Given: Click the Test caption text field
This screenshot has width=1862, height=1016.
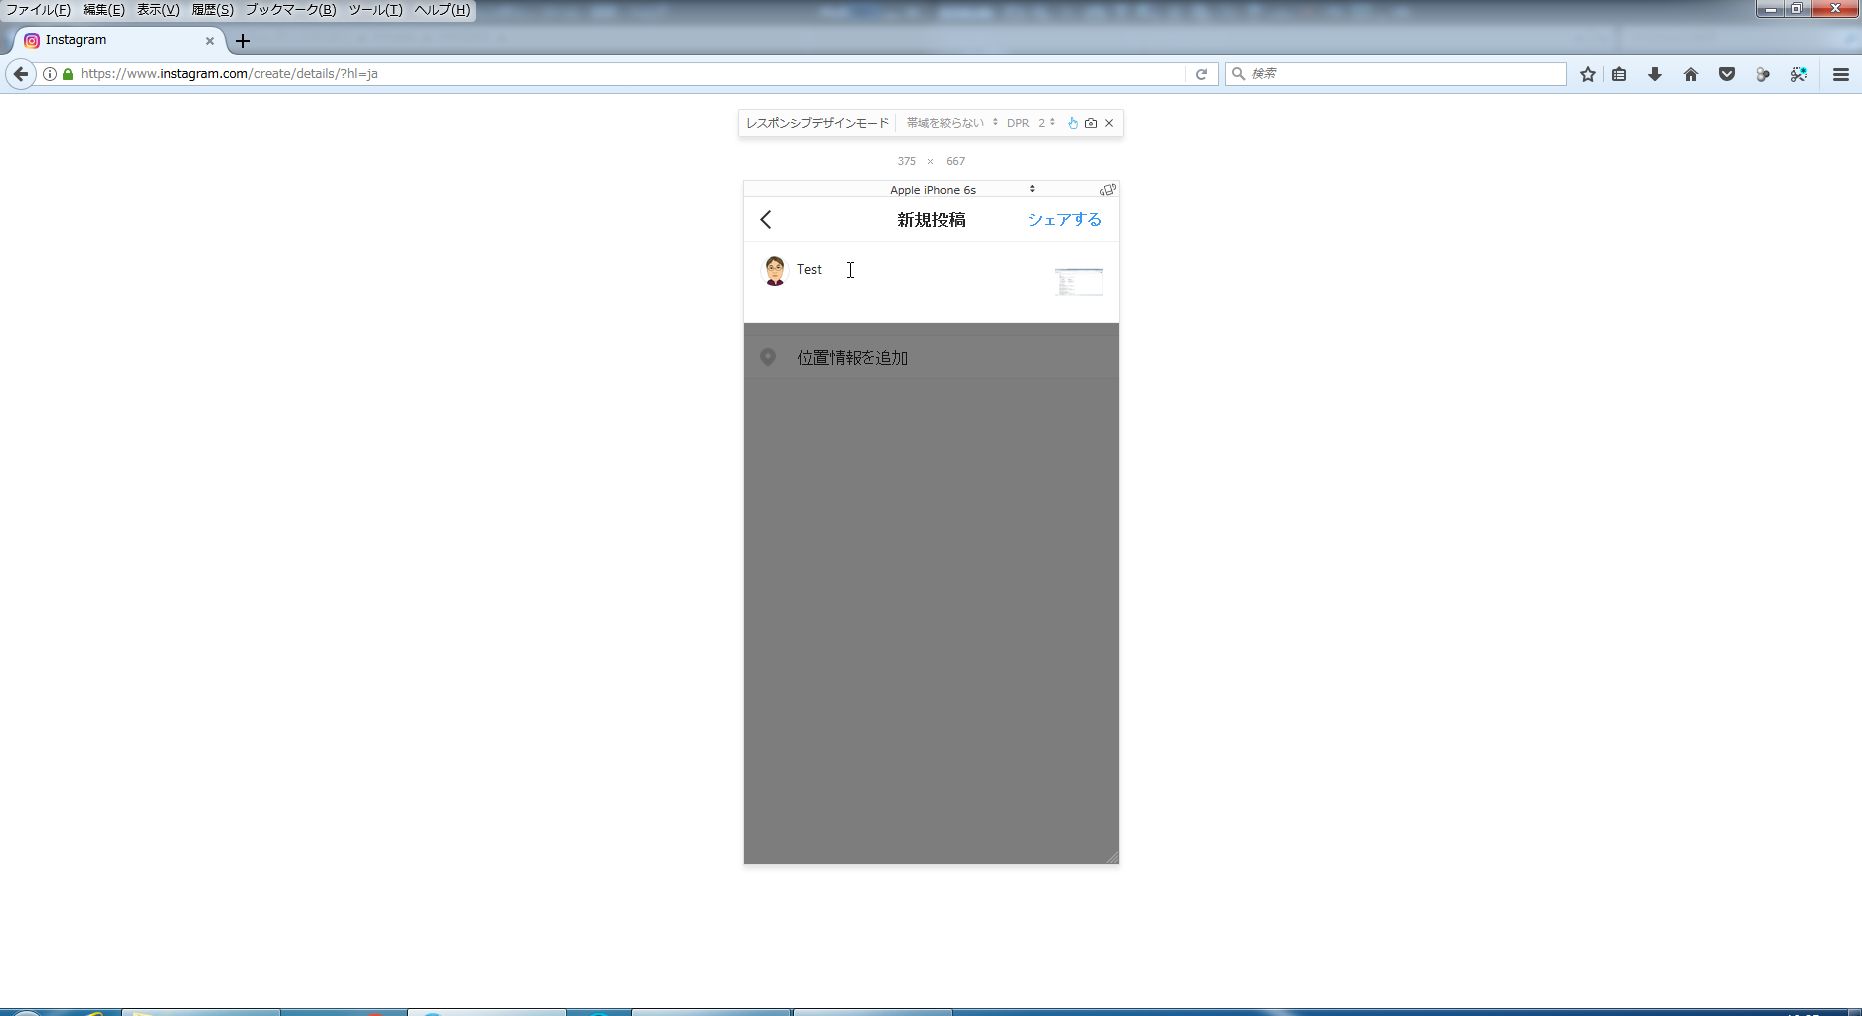Looking at the screenshot, I should click(920, 280).
